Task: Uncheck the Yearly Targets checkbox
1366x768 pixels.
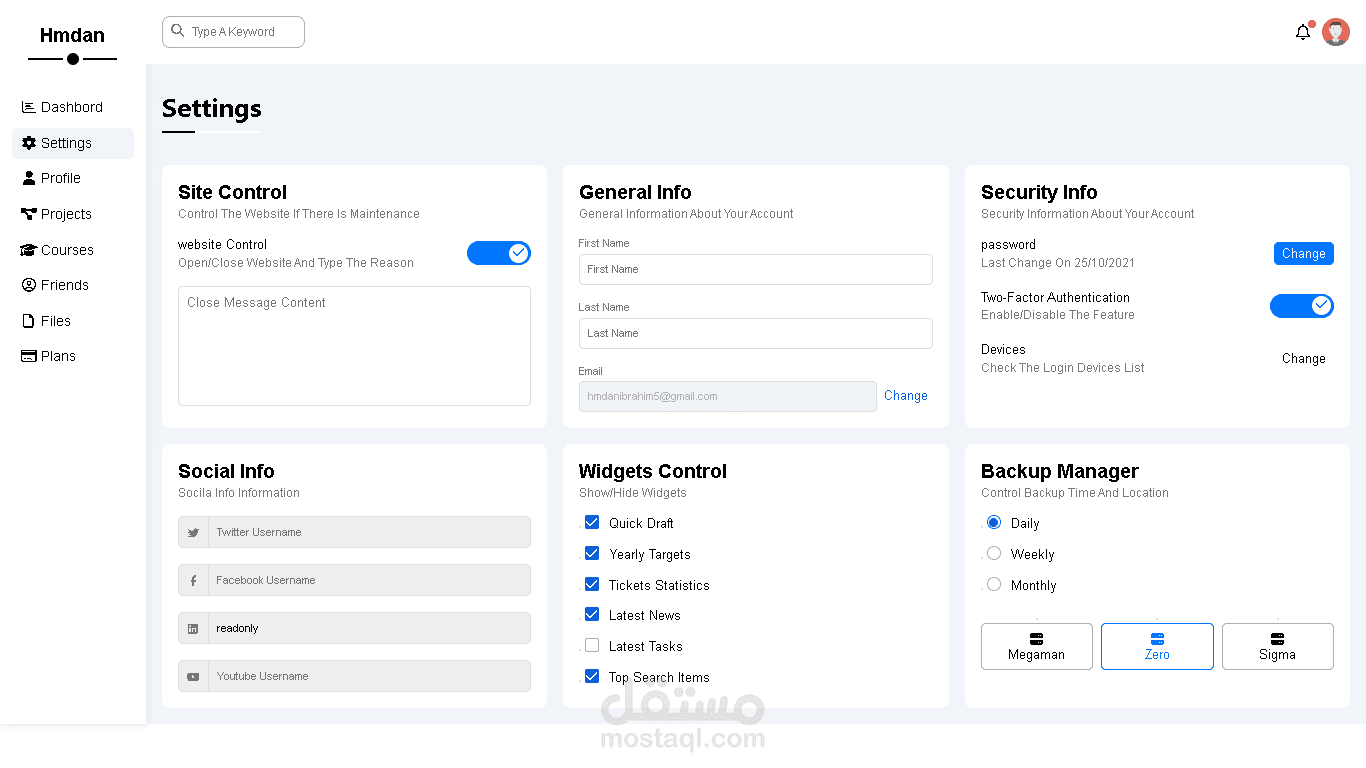Action: (x=592, y=553)
